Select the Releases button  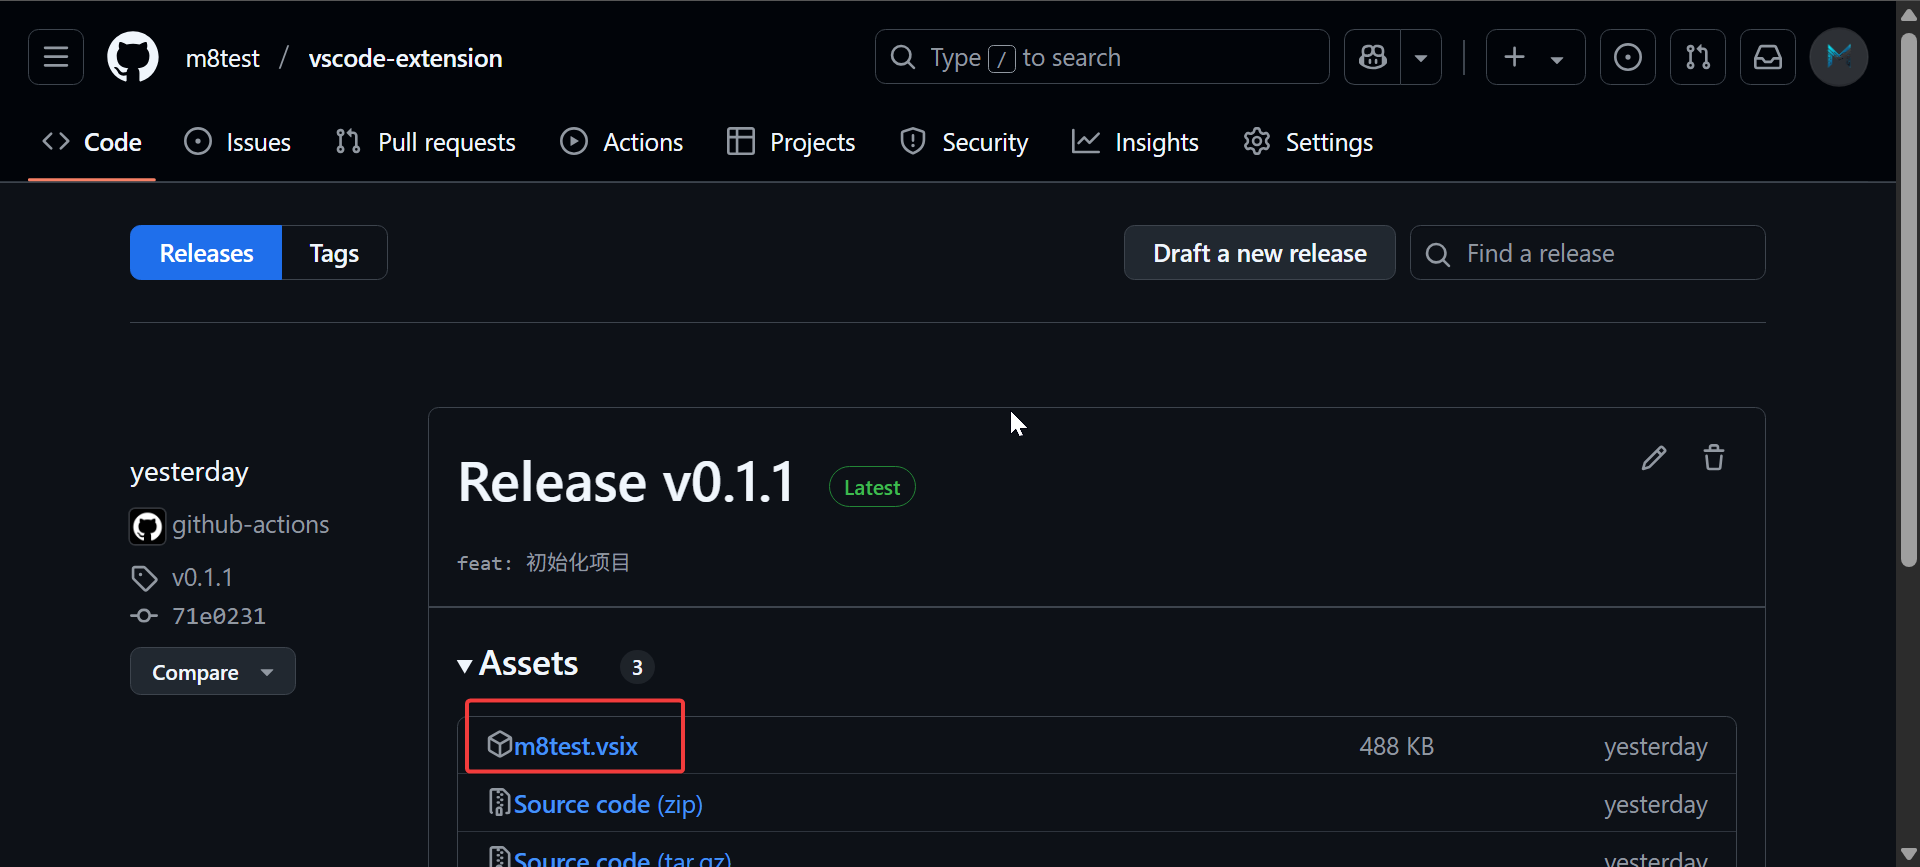(206, 253)
